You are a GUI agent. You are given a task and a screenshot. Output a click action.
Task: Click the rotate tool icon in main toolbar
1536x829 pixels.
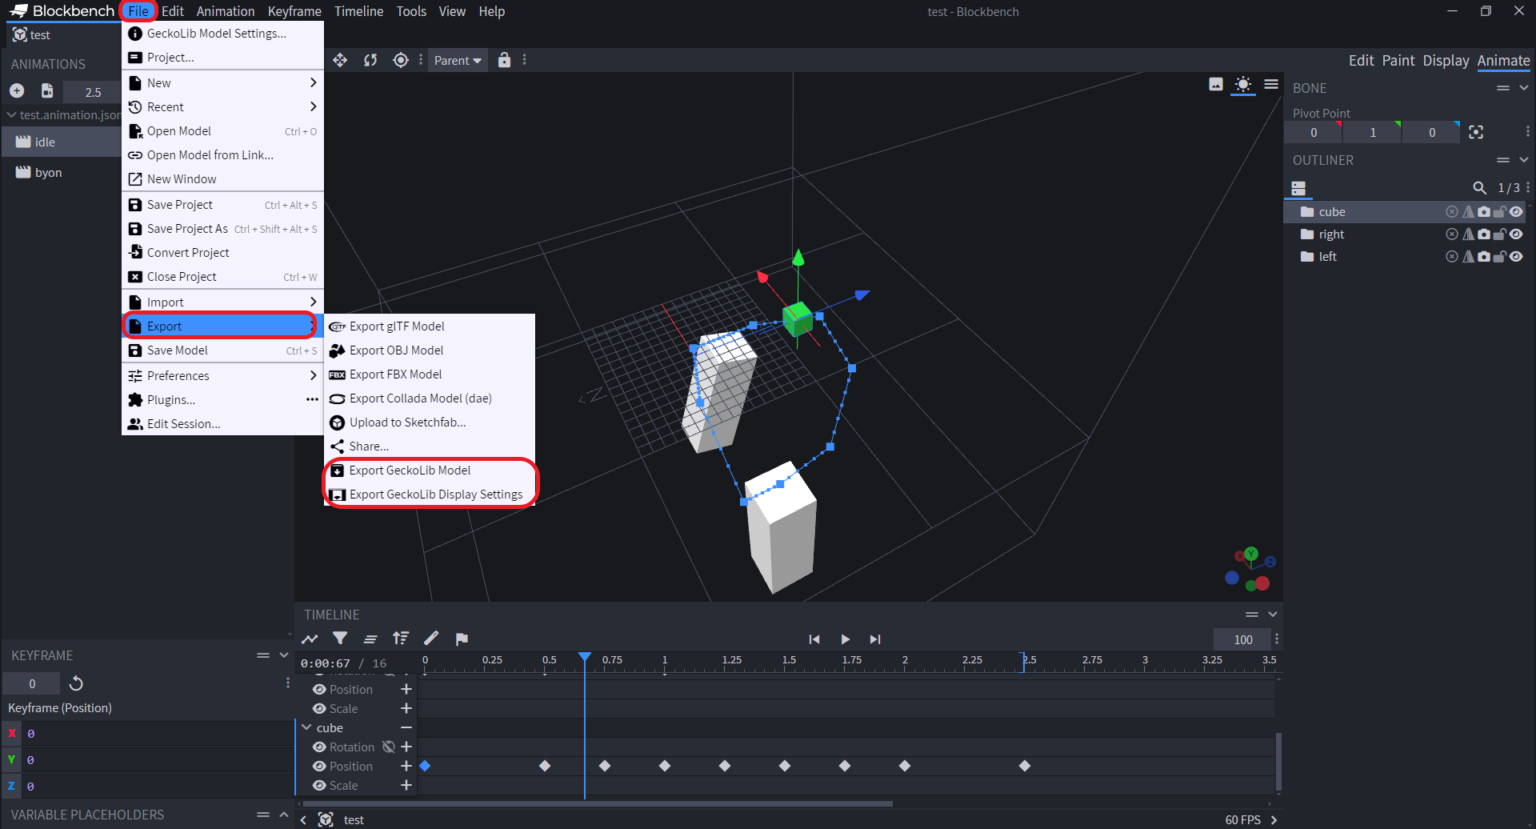370,60
